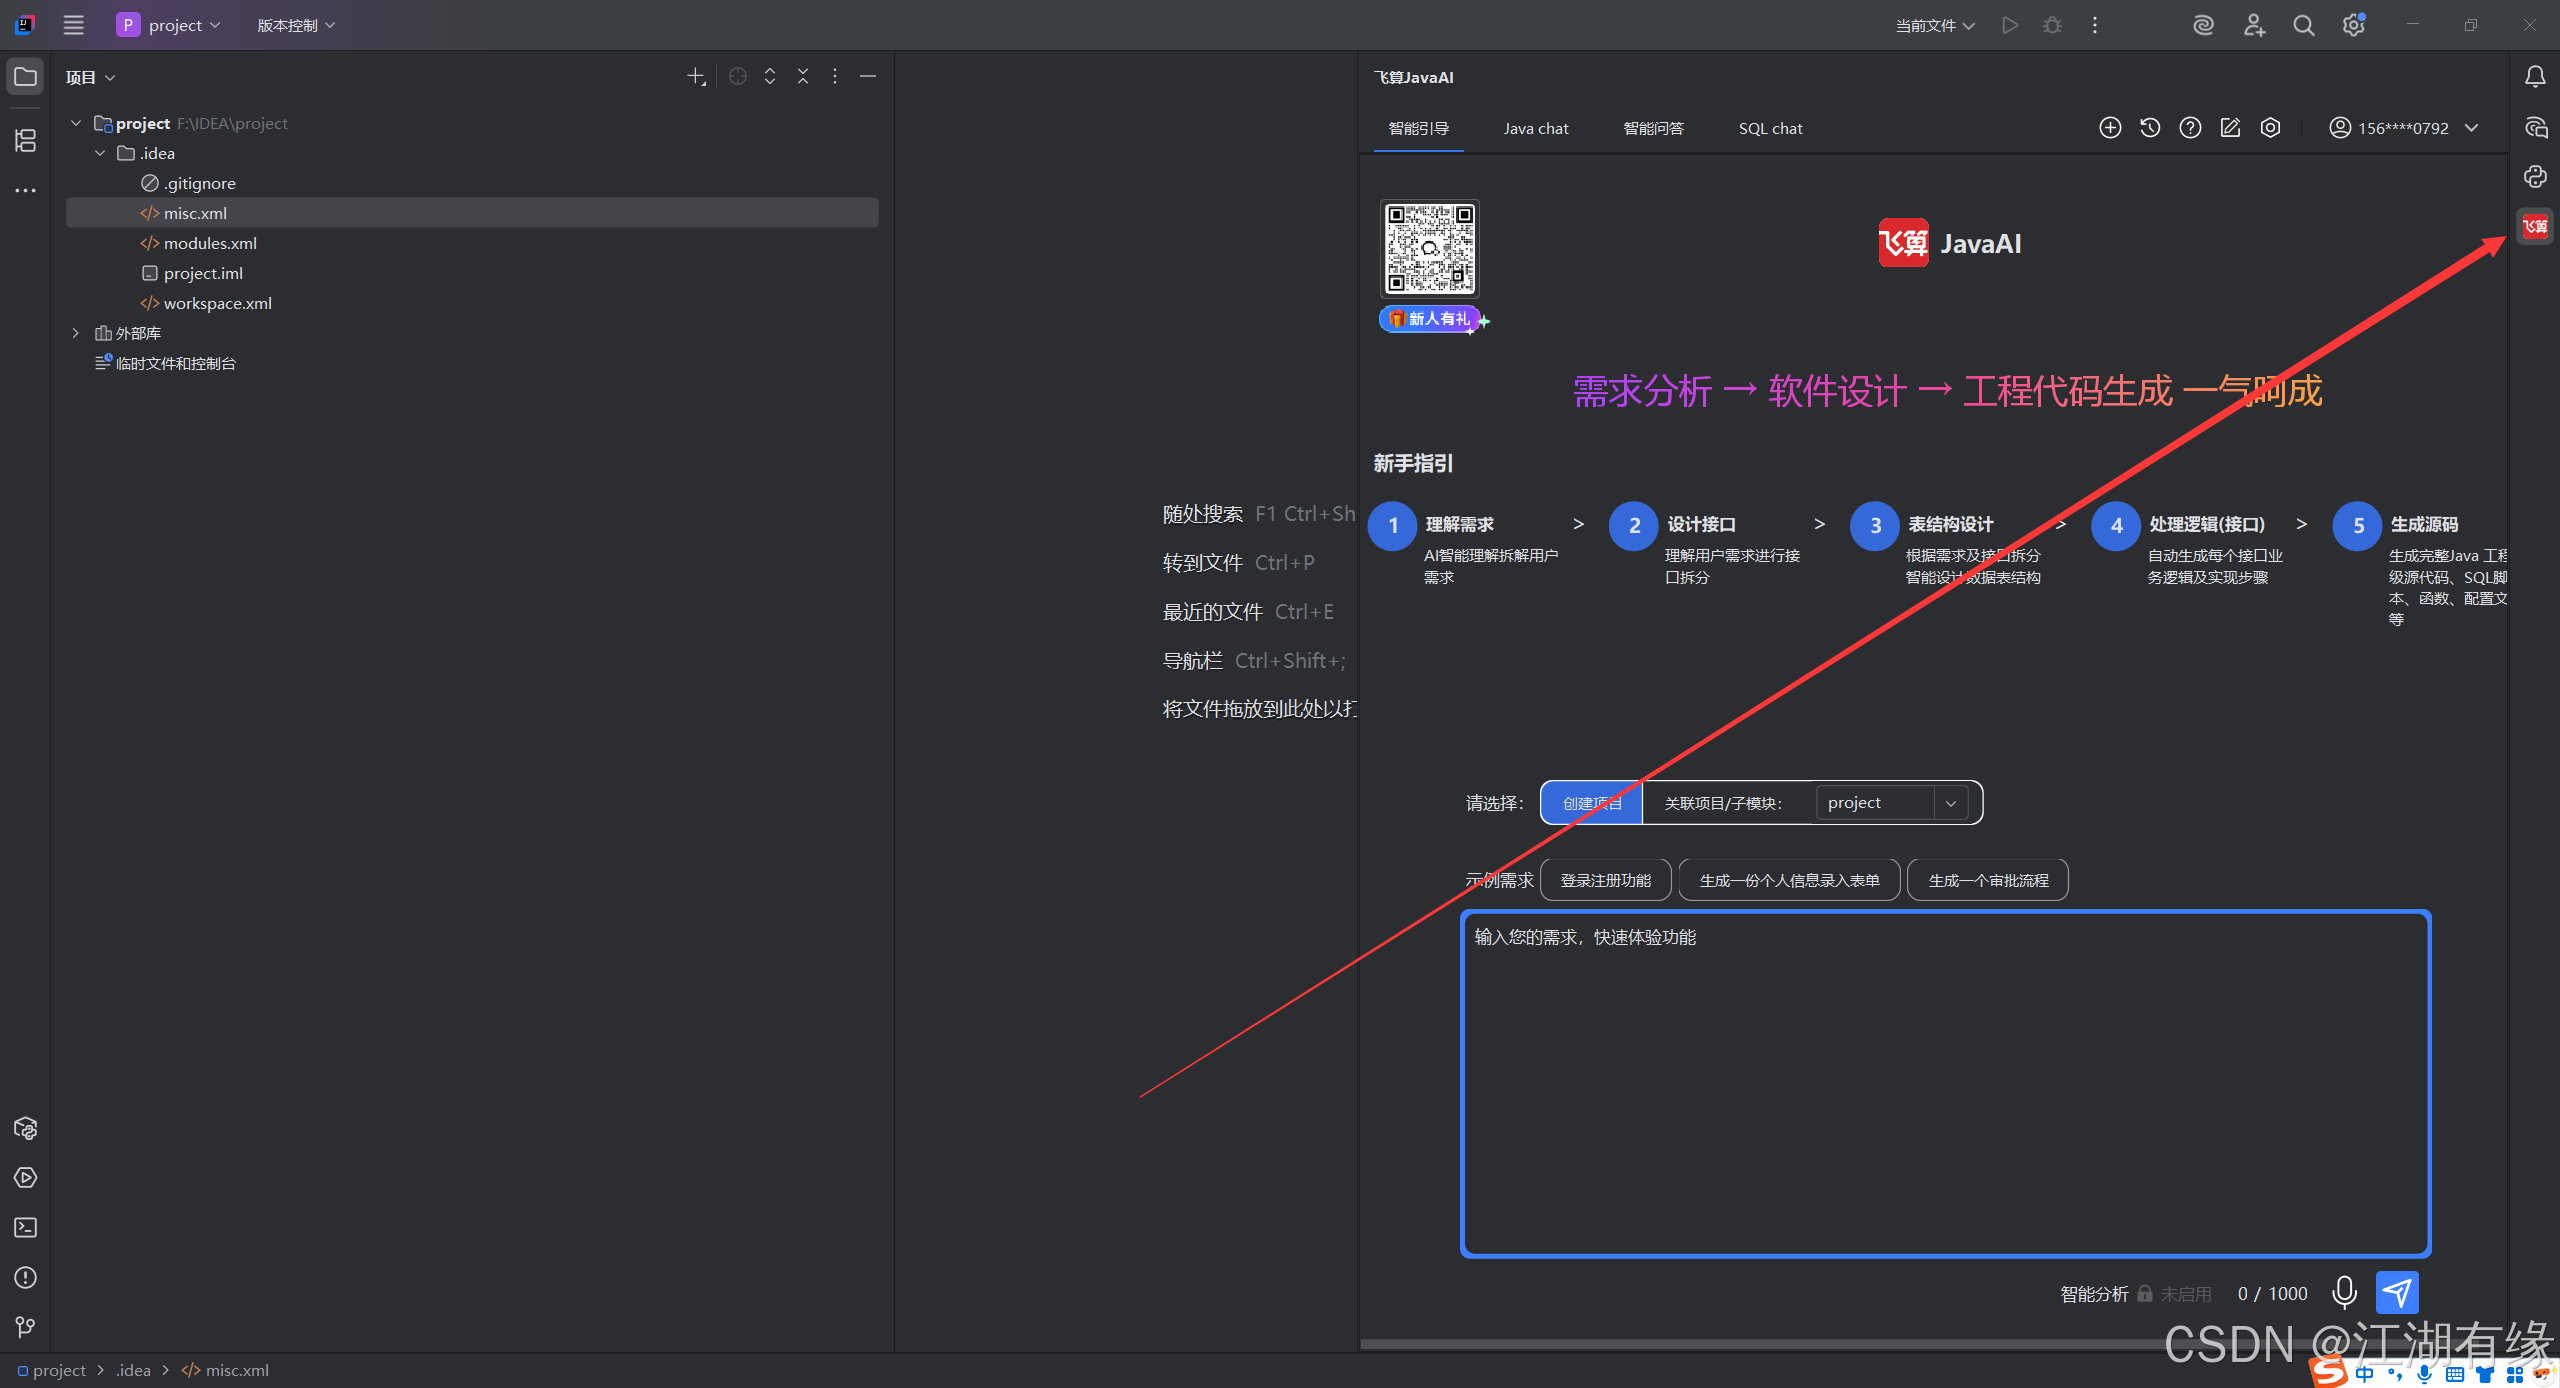
Task: Open the Project tool window icon
Action: point(25,77)
